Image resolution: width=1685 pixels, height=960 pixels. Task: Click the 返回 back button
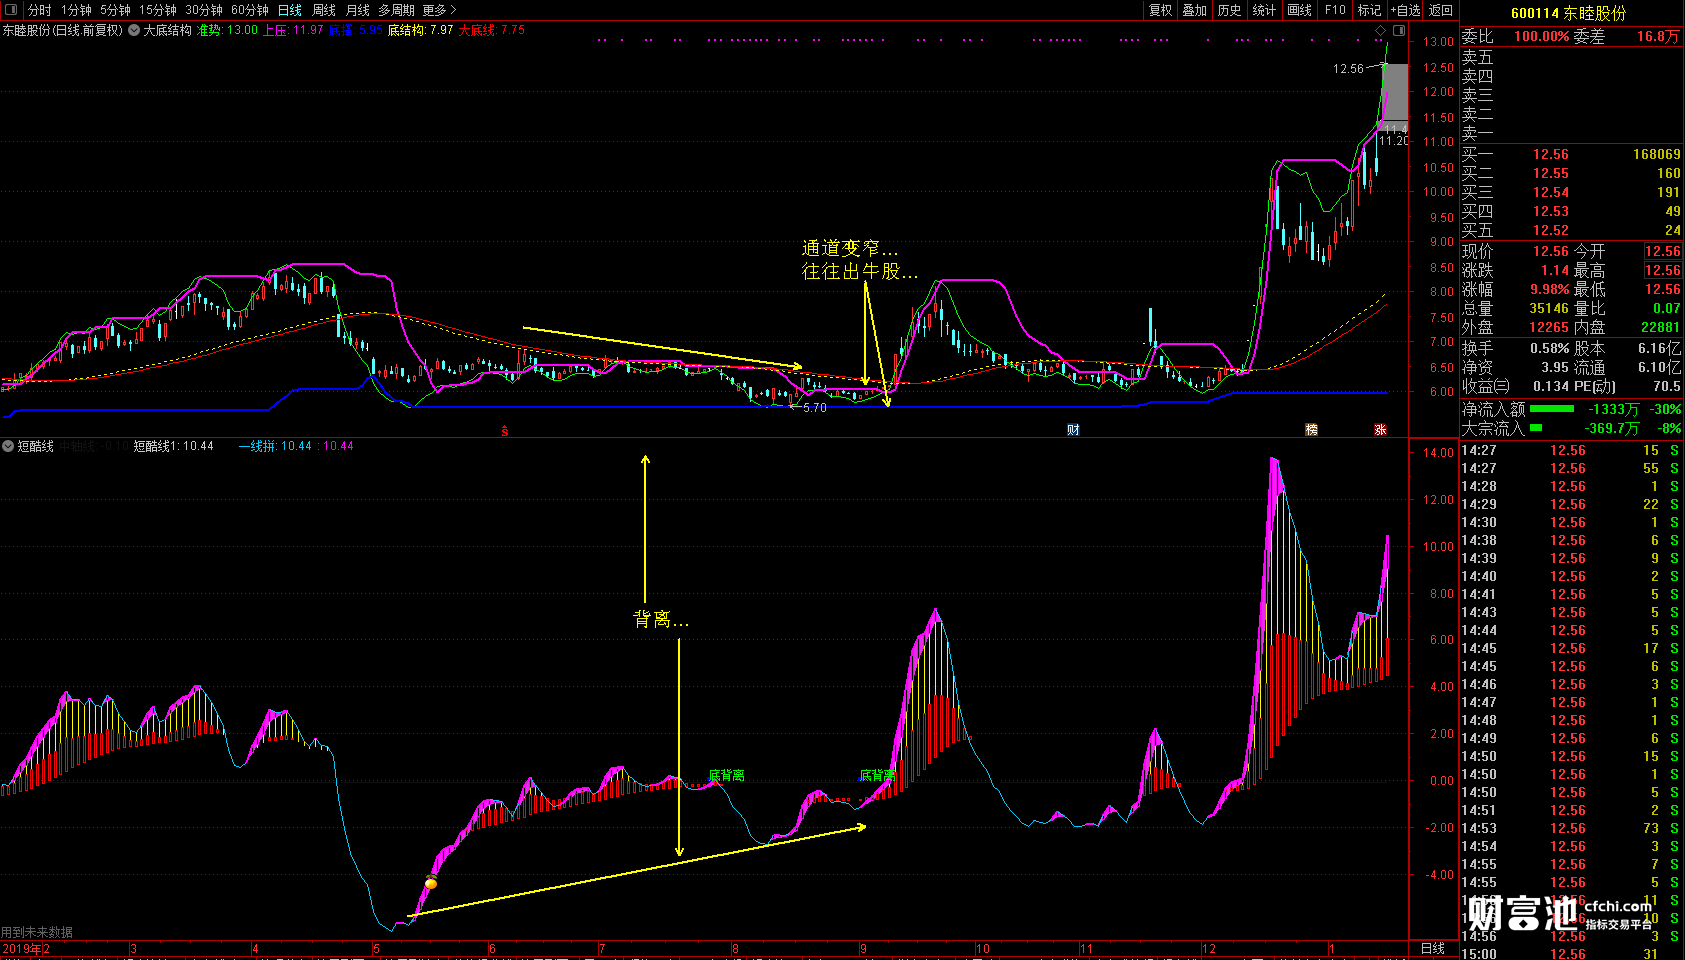1441,10
